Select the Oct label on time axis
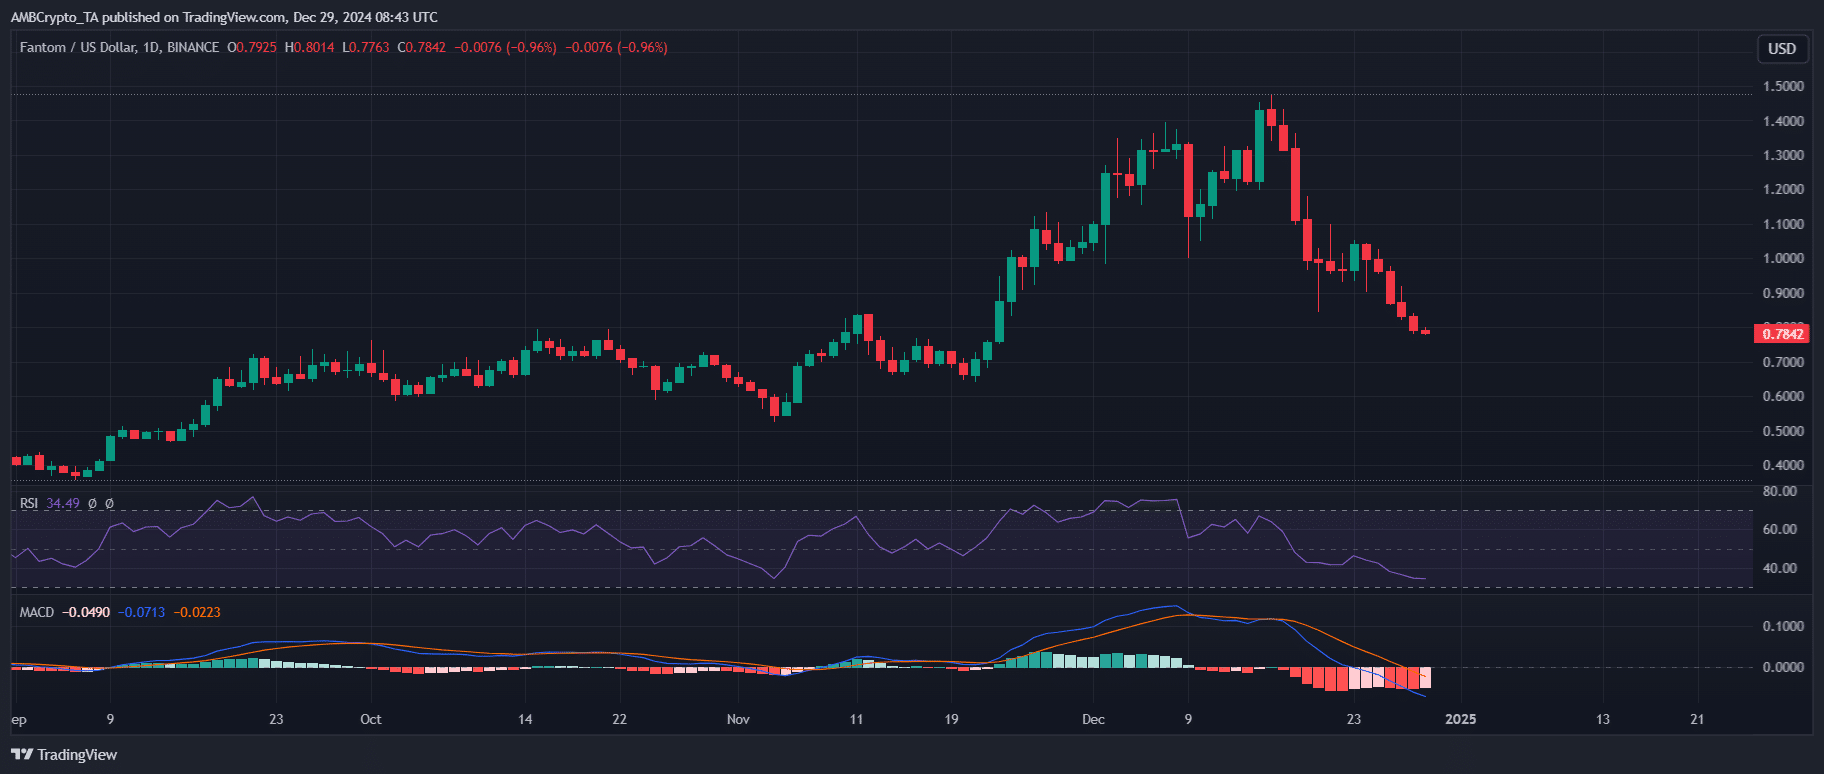1824x774 pixels. click(370, 719)
